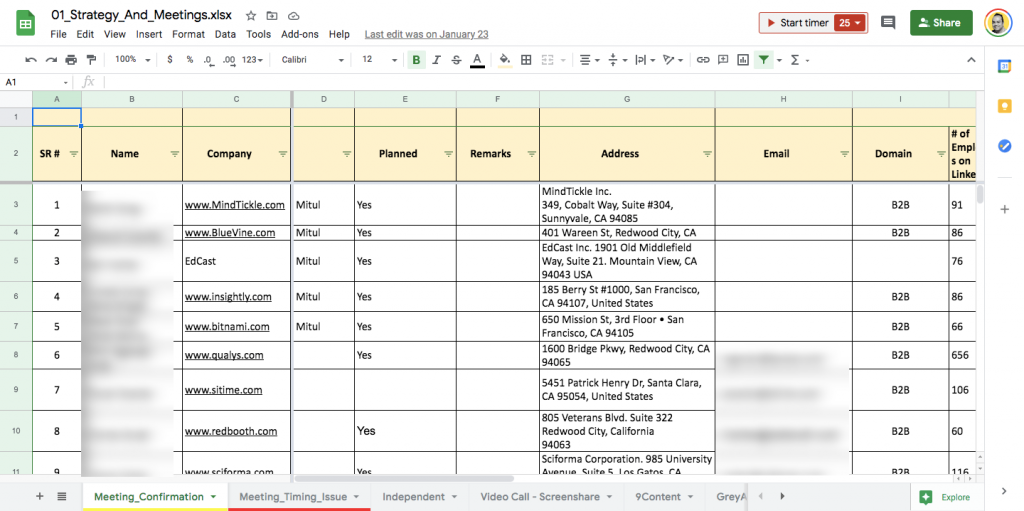Show all sheets list
This screenshot has height=511, width=1024.
click(61, 497)
